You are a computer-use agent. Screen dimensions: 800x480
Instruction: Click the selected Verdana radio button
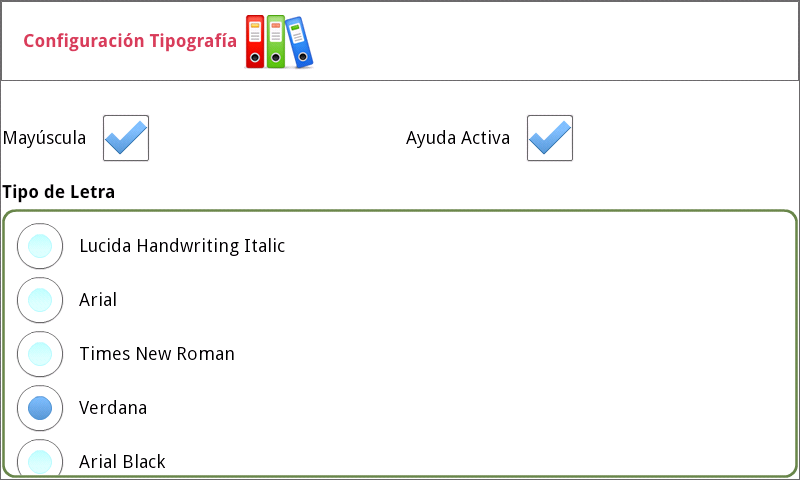[x=40, y=408]
